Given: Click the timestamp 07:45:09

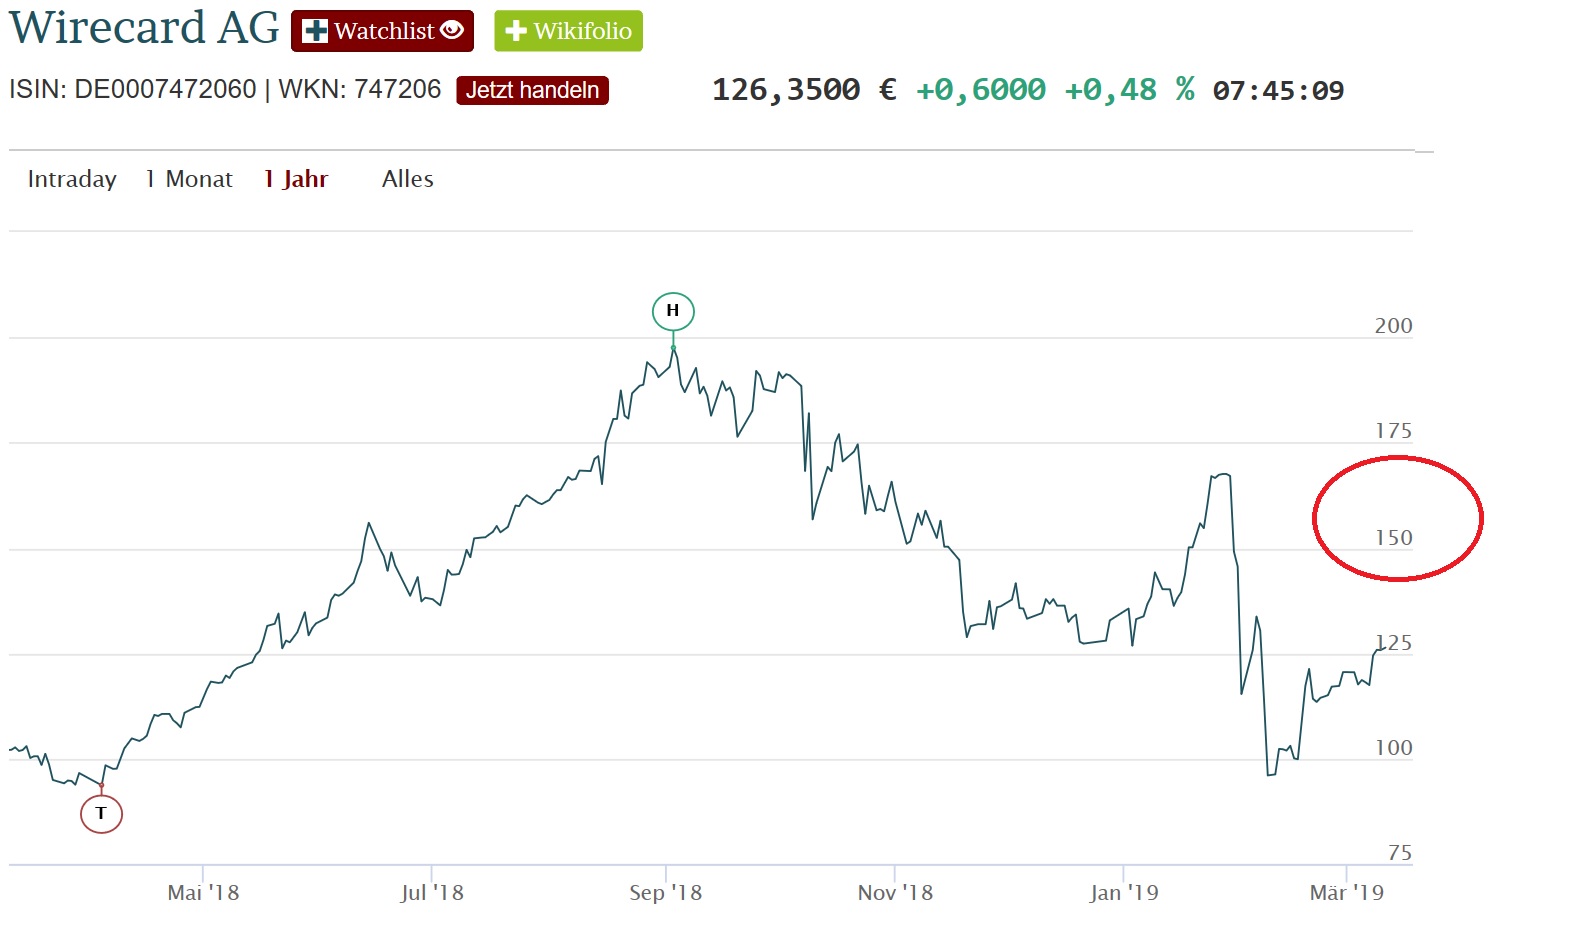Looking at the screenshot, I should pyautogui.click(x=1277, y=91).
